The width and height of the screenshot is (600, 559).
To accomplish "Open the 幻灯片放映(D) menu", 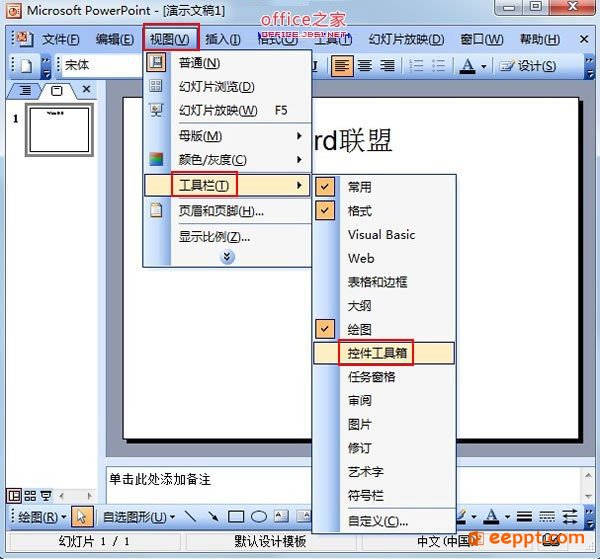I will [x=406, y=39].
